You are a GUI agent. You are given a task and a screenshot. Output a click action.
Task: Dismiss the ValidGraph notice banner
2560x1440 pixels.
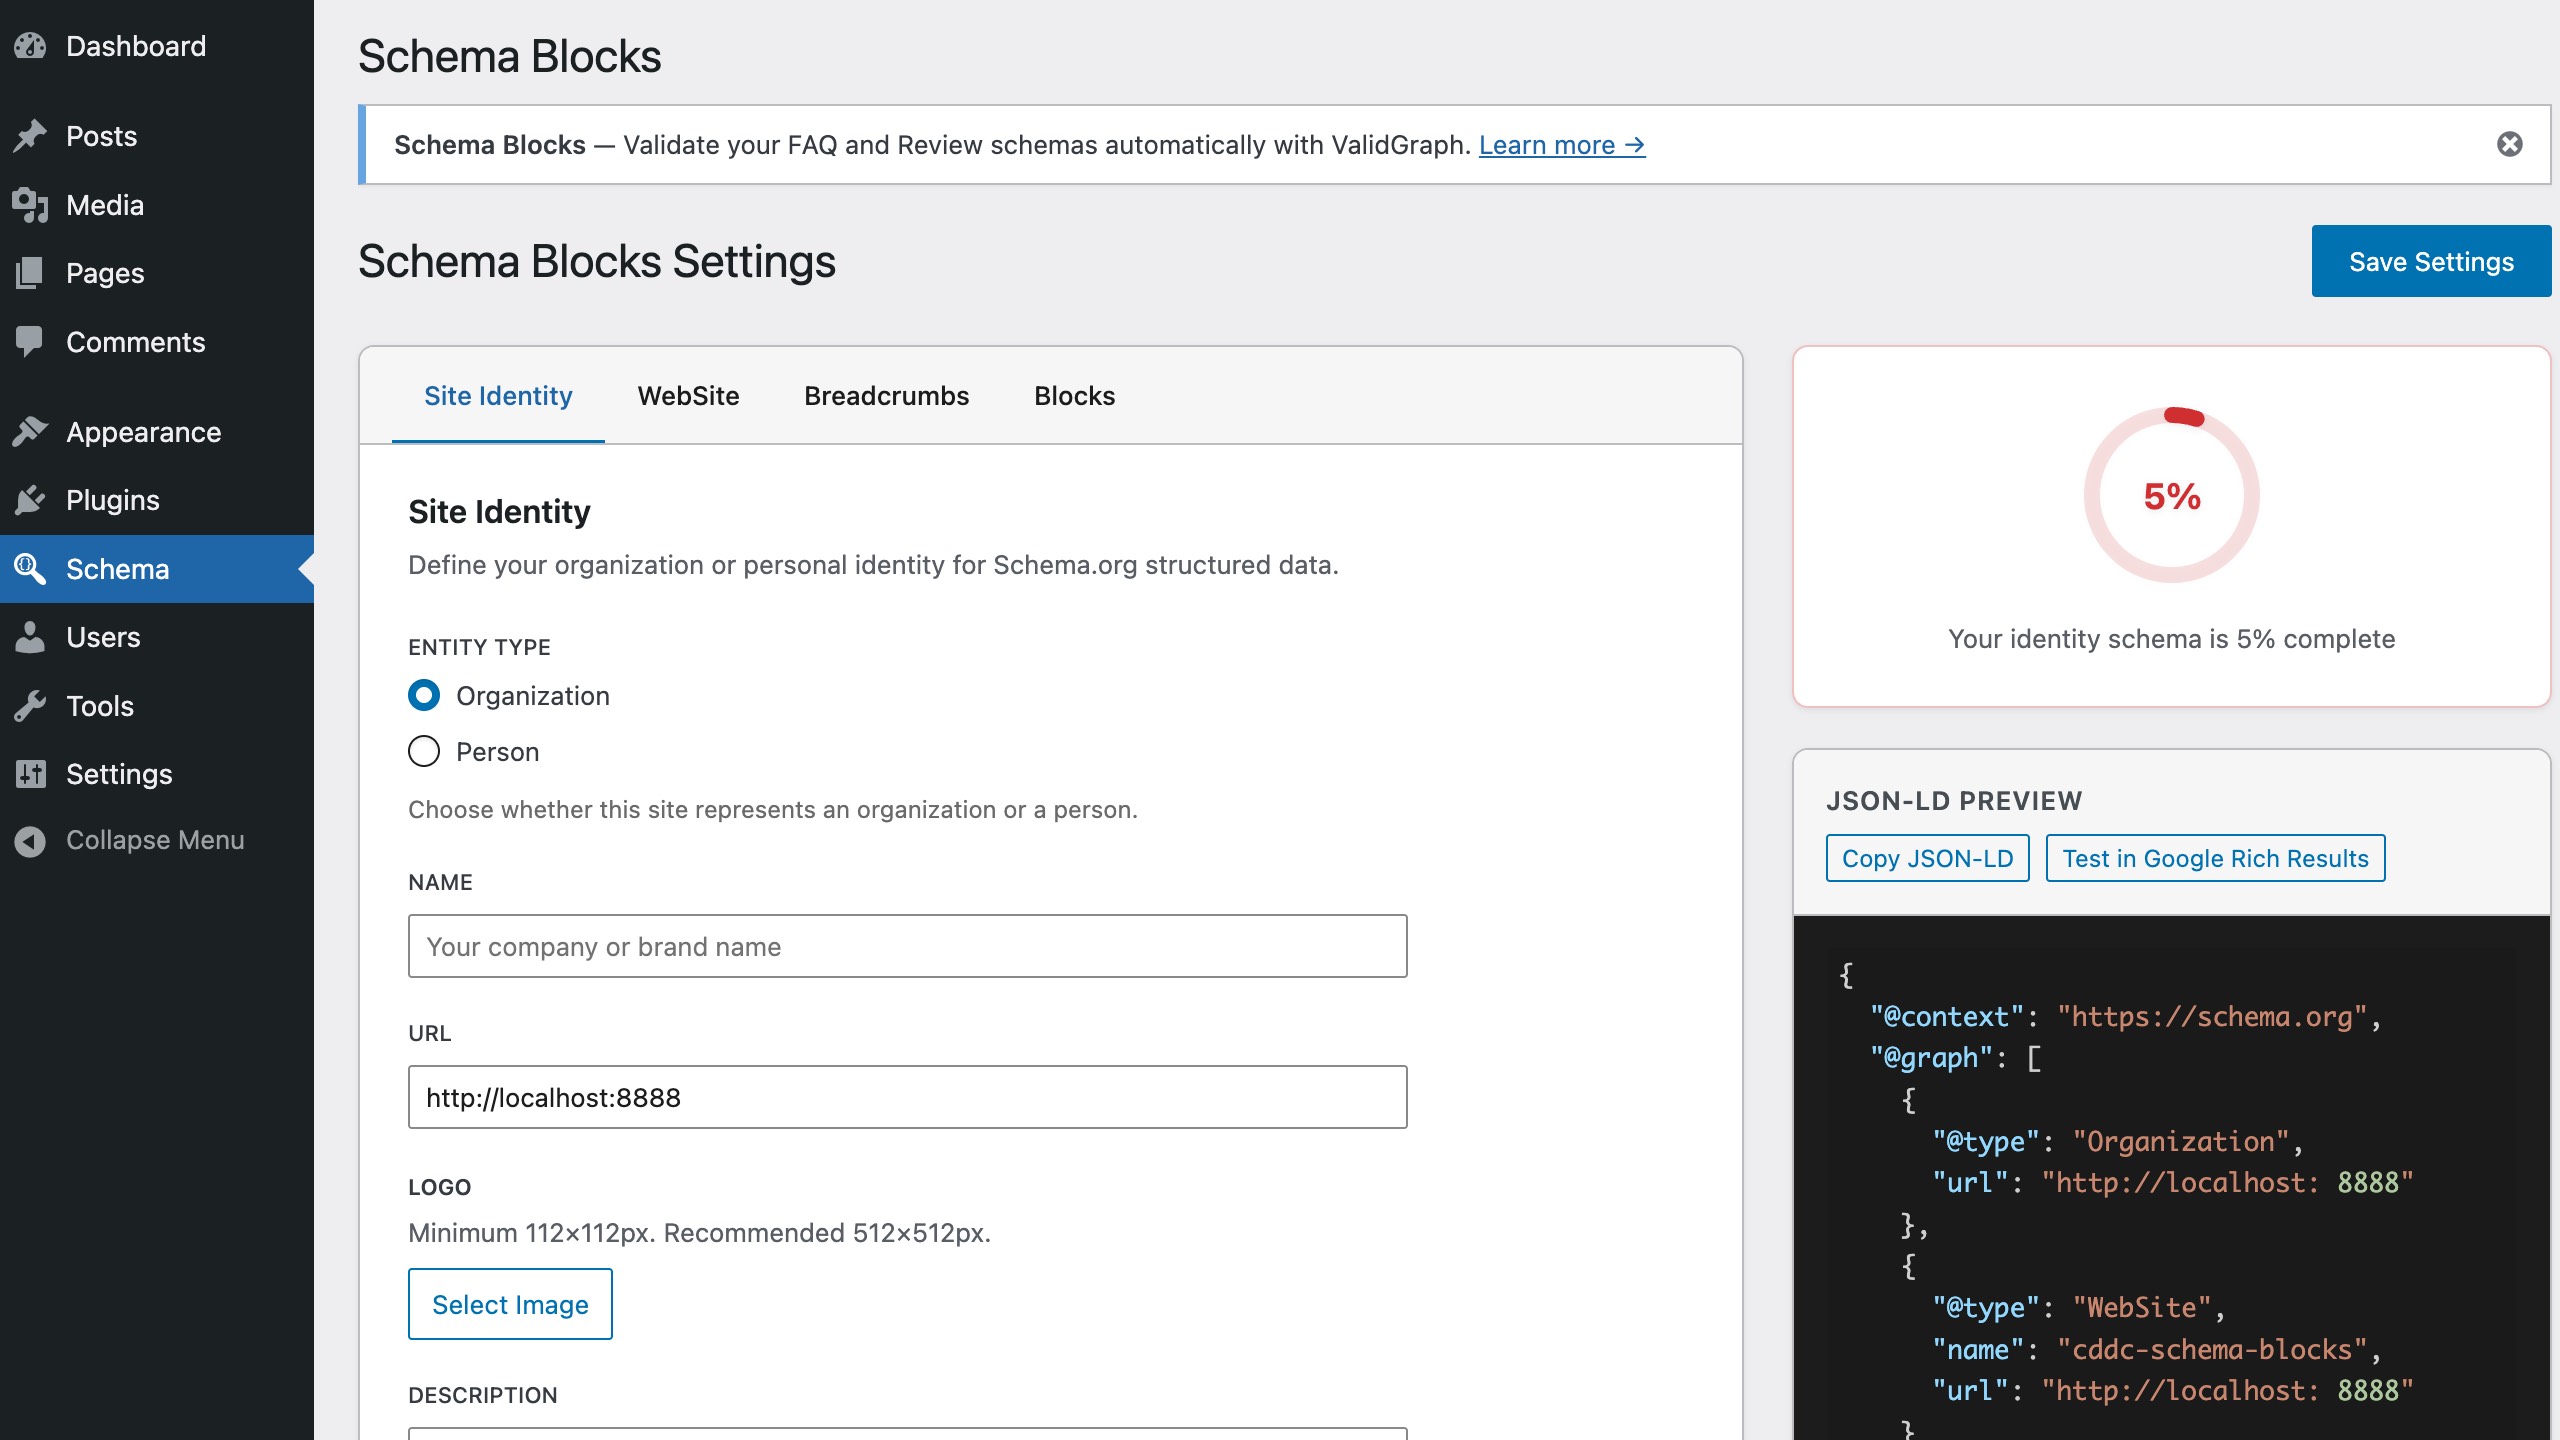pos(2509,144)
